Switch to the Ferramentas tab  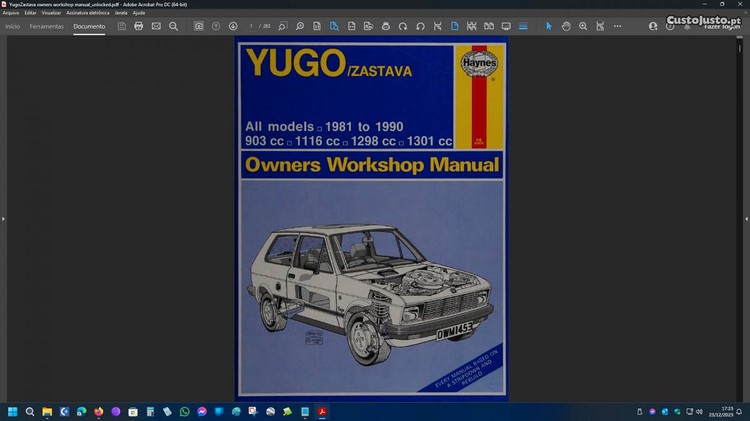[46, 26]
